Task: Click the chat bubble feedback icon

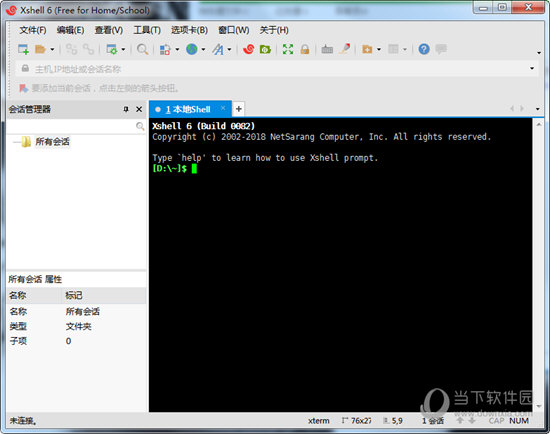Action: (441, 49)
